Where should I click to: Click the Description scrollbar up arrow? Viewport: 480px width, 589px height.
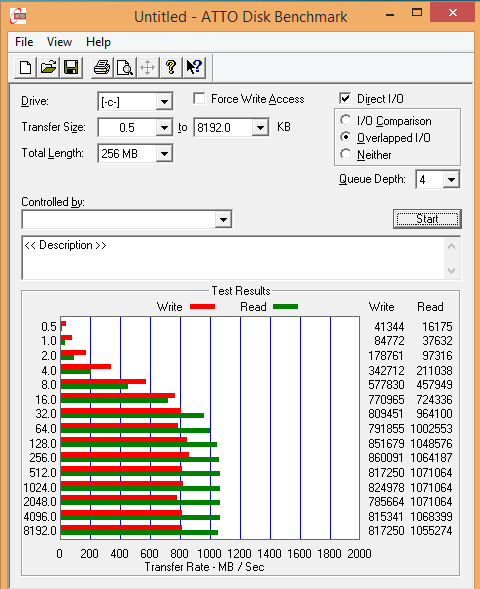[452, 246]
